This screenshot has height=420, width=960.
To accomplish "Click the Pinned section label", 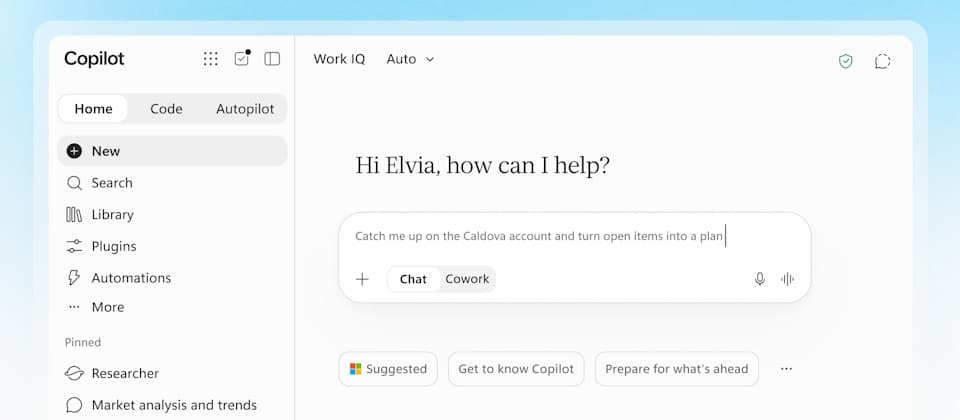I will (83, 342).
